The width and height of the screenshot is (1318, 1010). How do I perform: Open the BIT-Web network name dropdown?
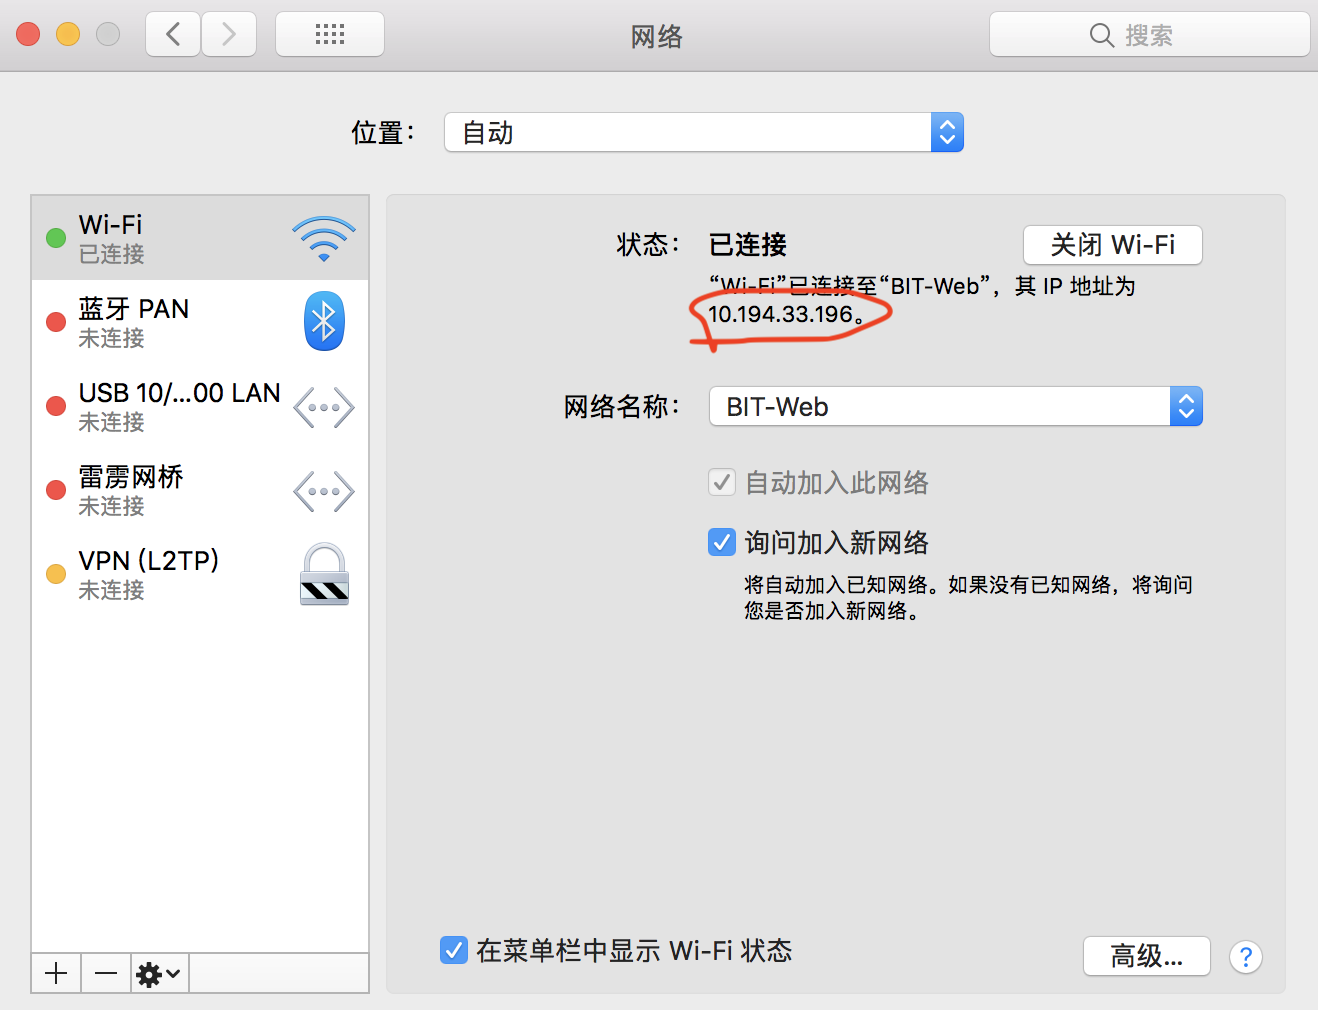[1186, 406]
